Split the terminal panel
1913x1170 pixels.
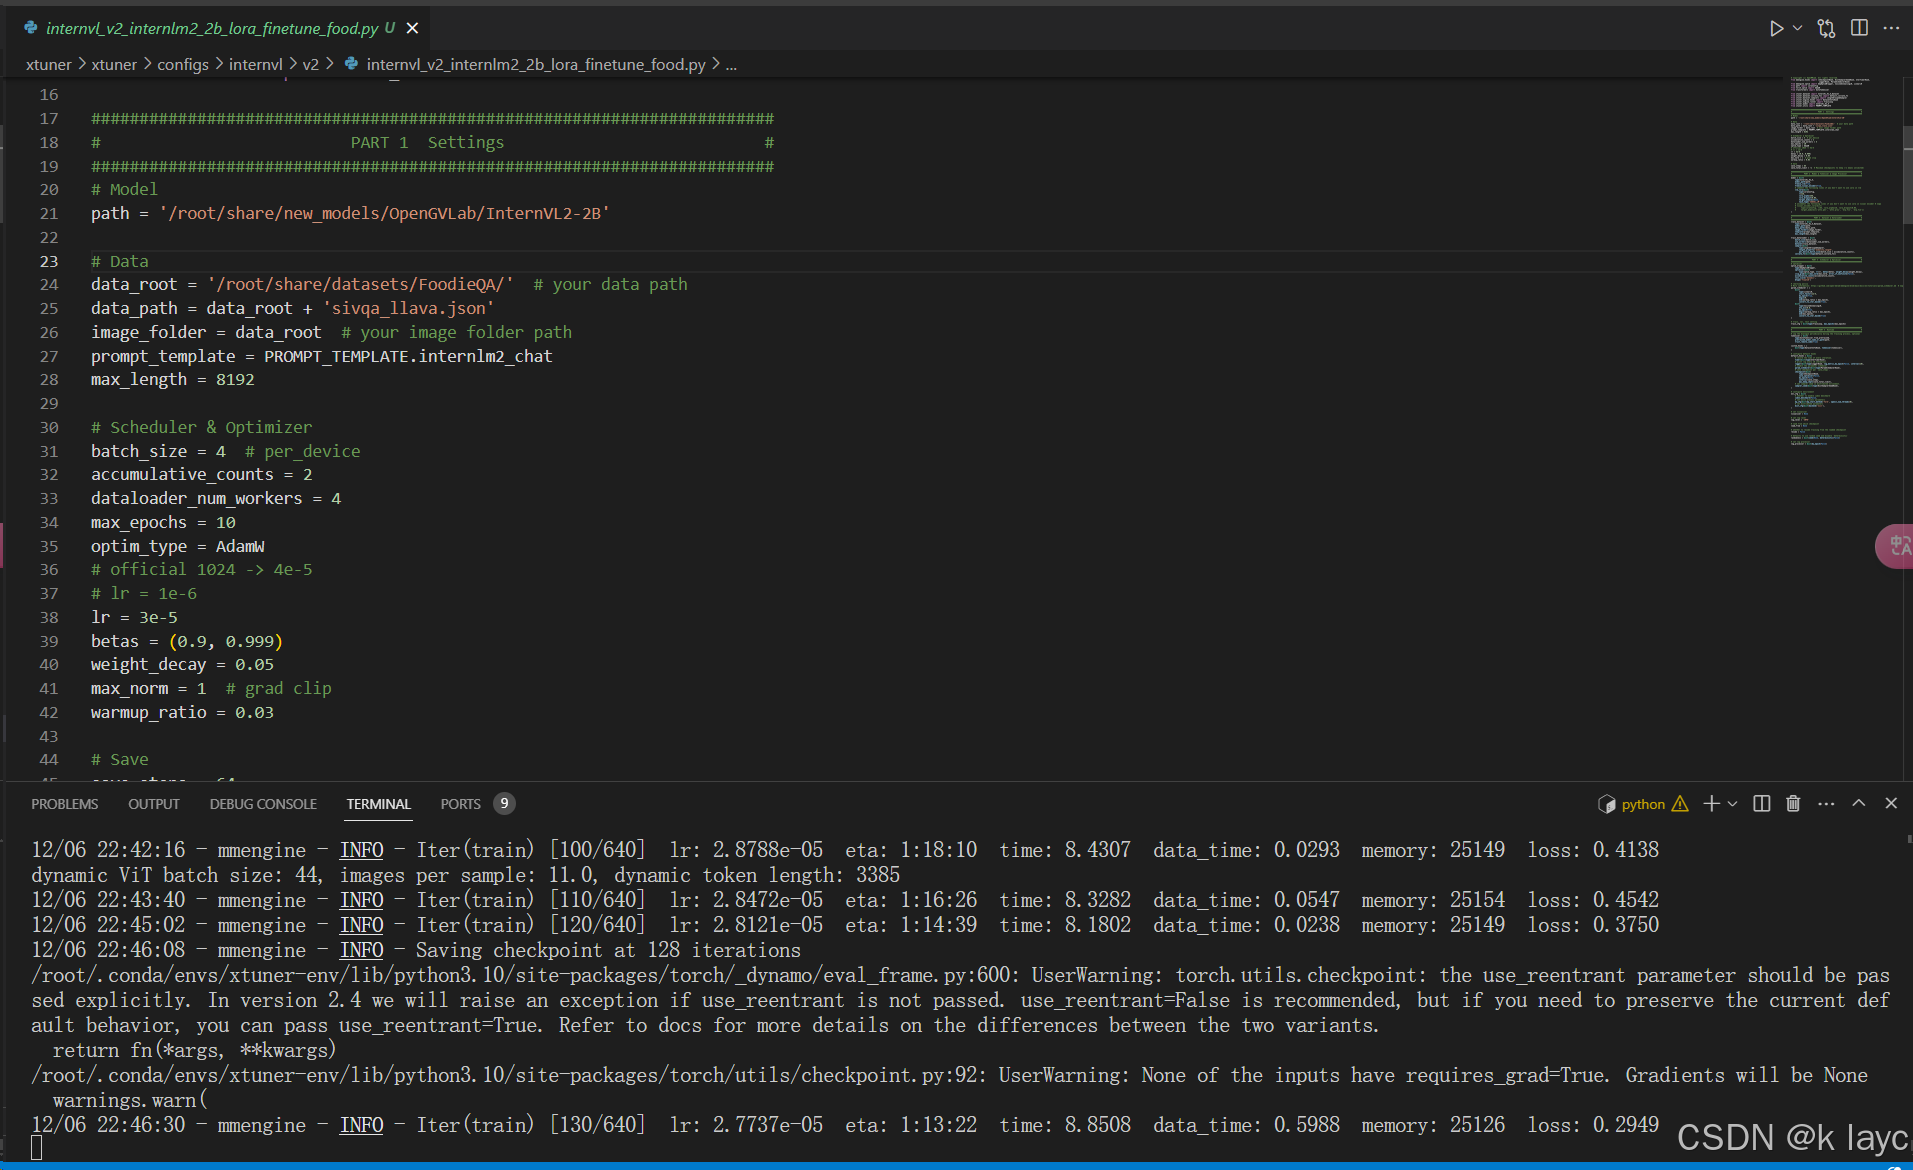point(1762,804)
